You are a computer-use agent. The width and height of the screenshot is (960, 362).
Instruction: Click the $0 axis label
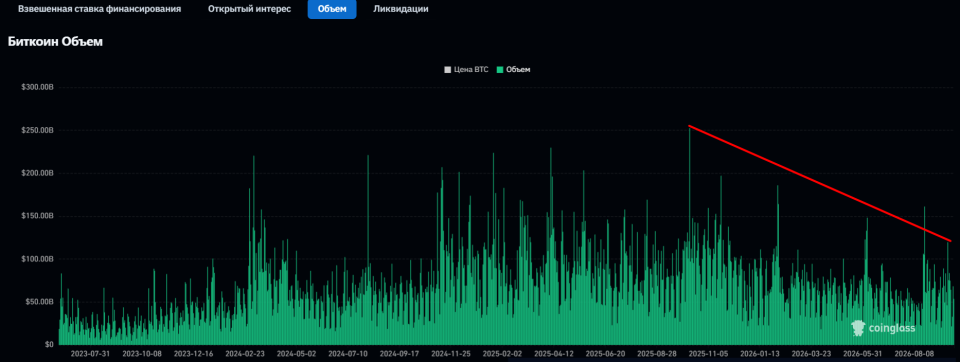click(50, 345)
